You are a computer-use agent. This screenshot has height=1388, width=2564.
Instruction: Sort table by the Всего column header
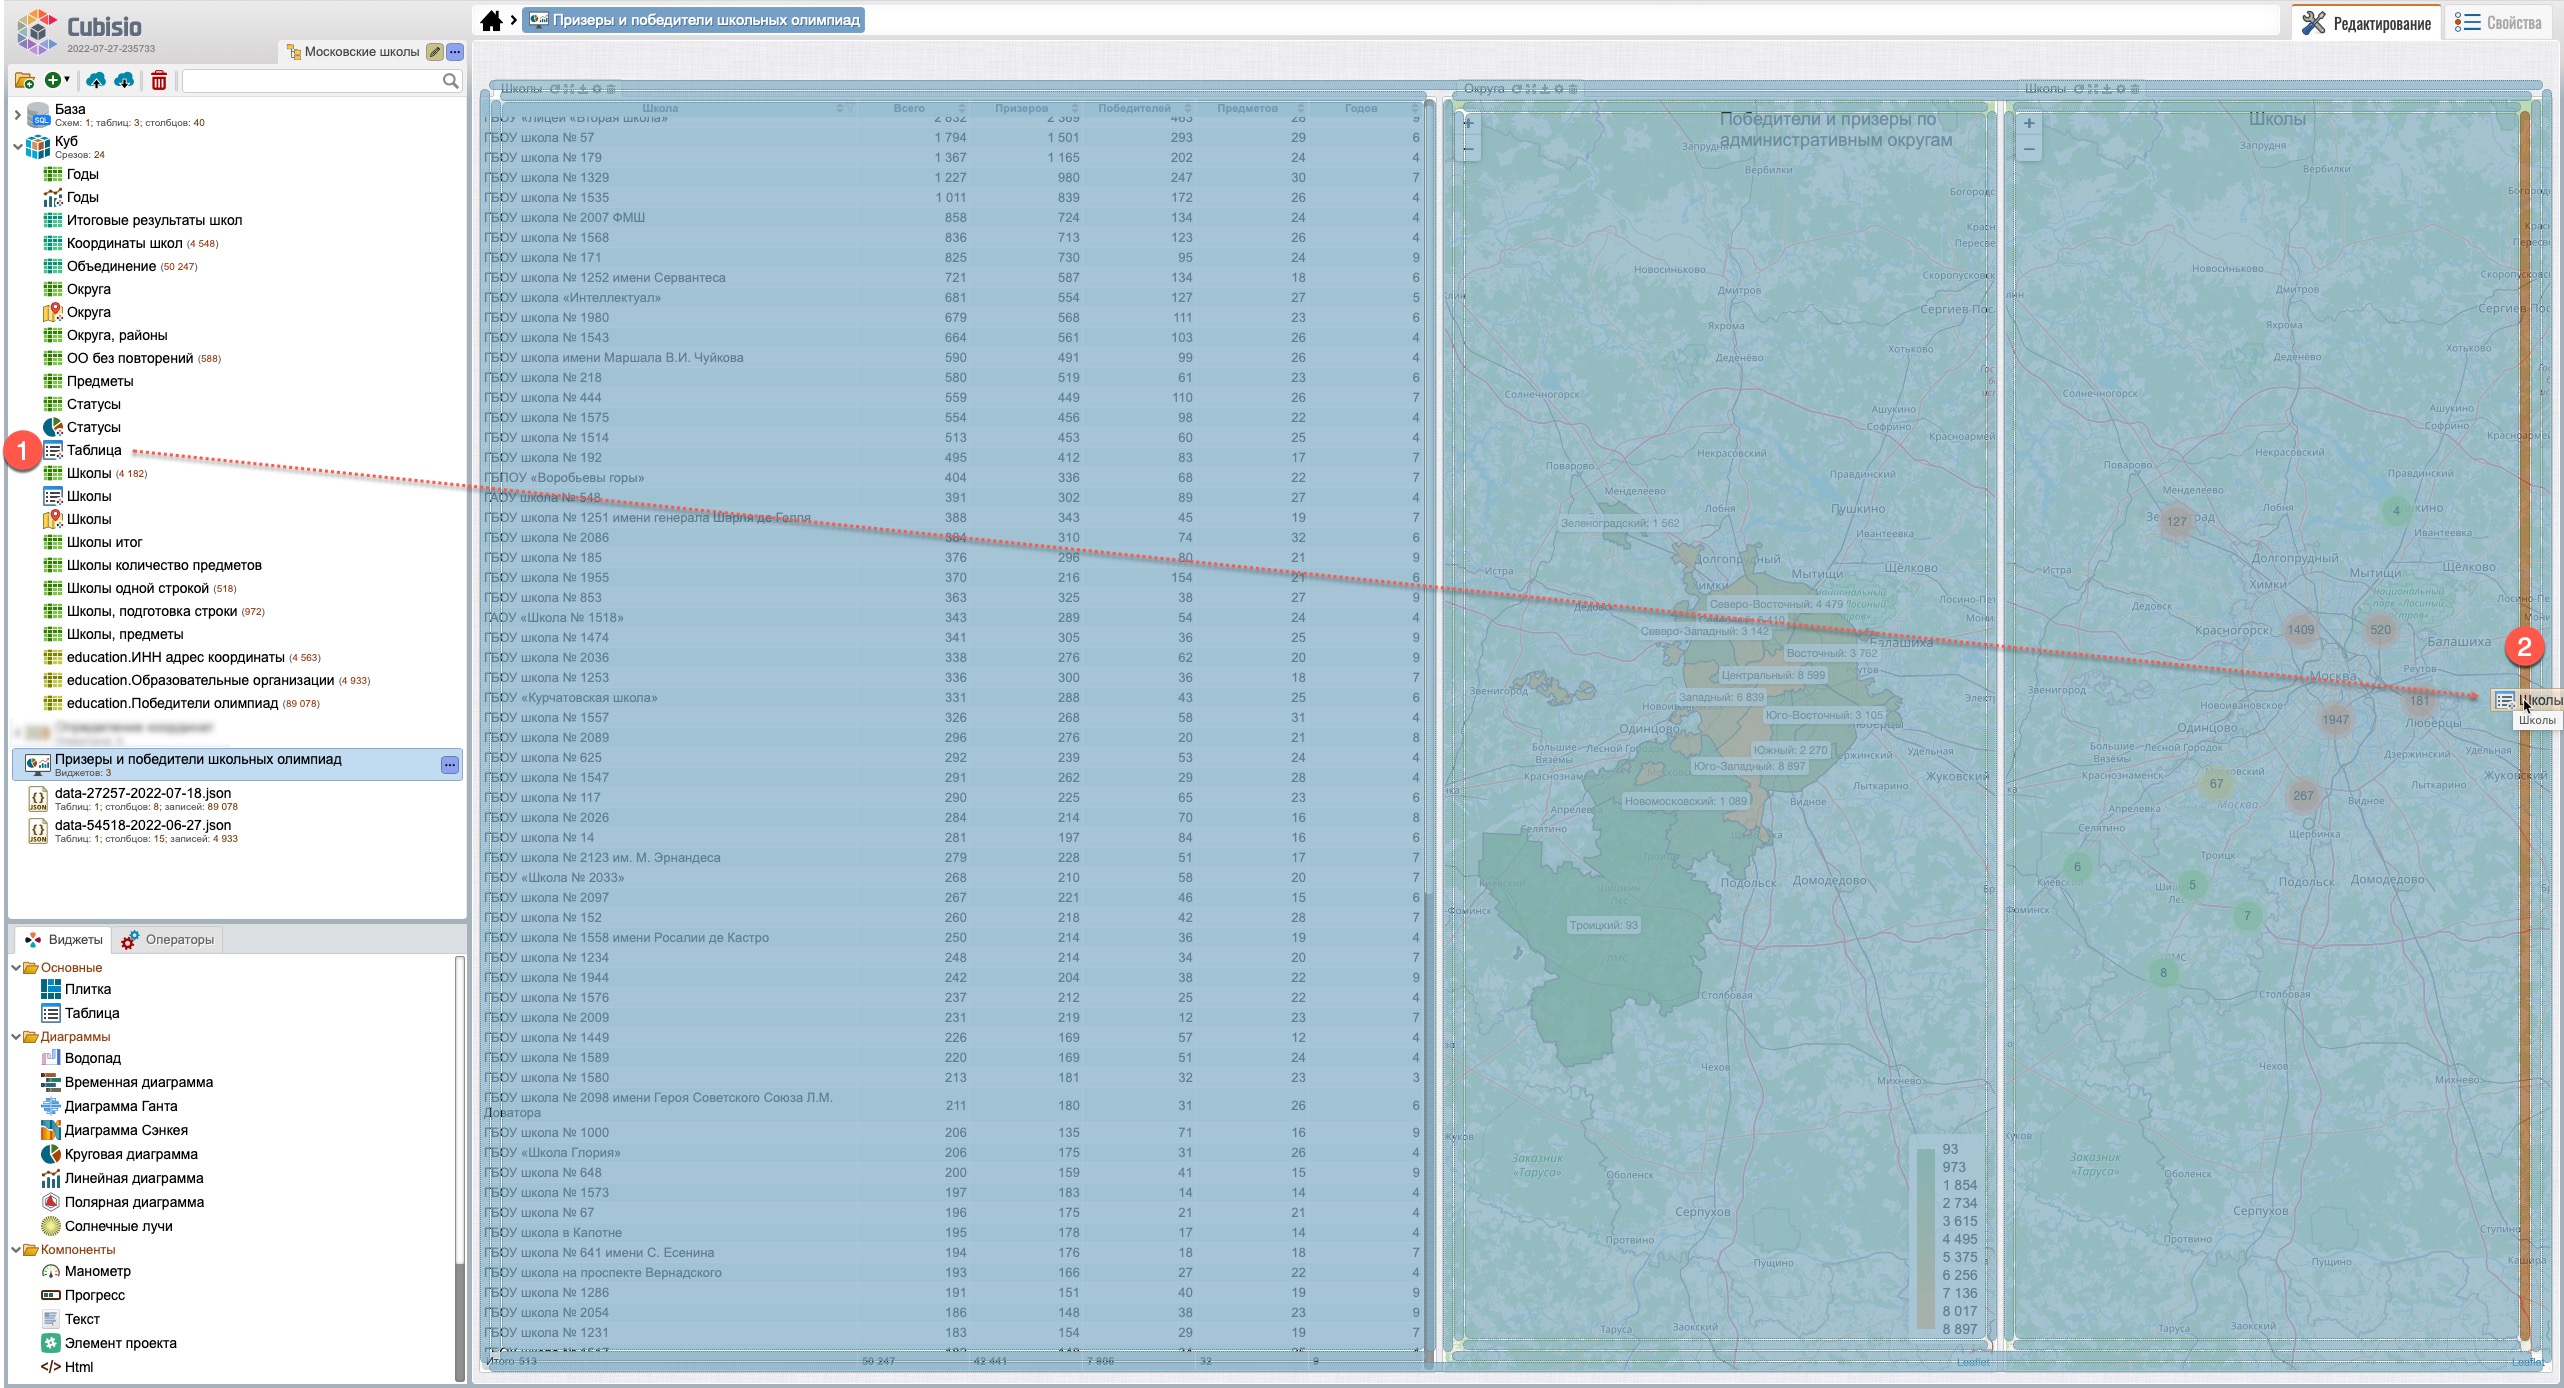coord(909,108)
